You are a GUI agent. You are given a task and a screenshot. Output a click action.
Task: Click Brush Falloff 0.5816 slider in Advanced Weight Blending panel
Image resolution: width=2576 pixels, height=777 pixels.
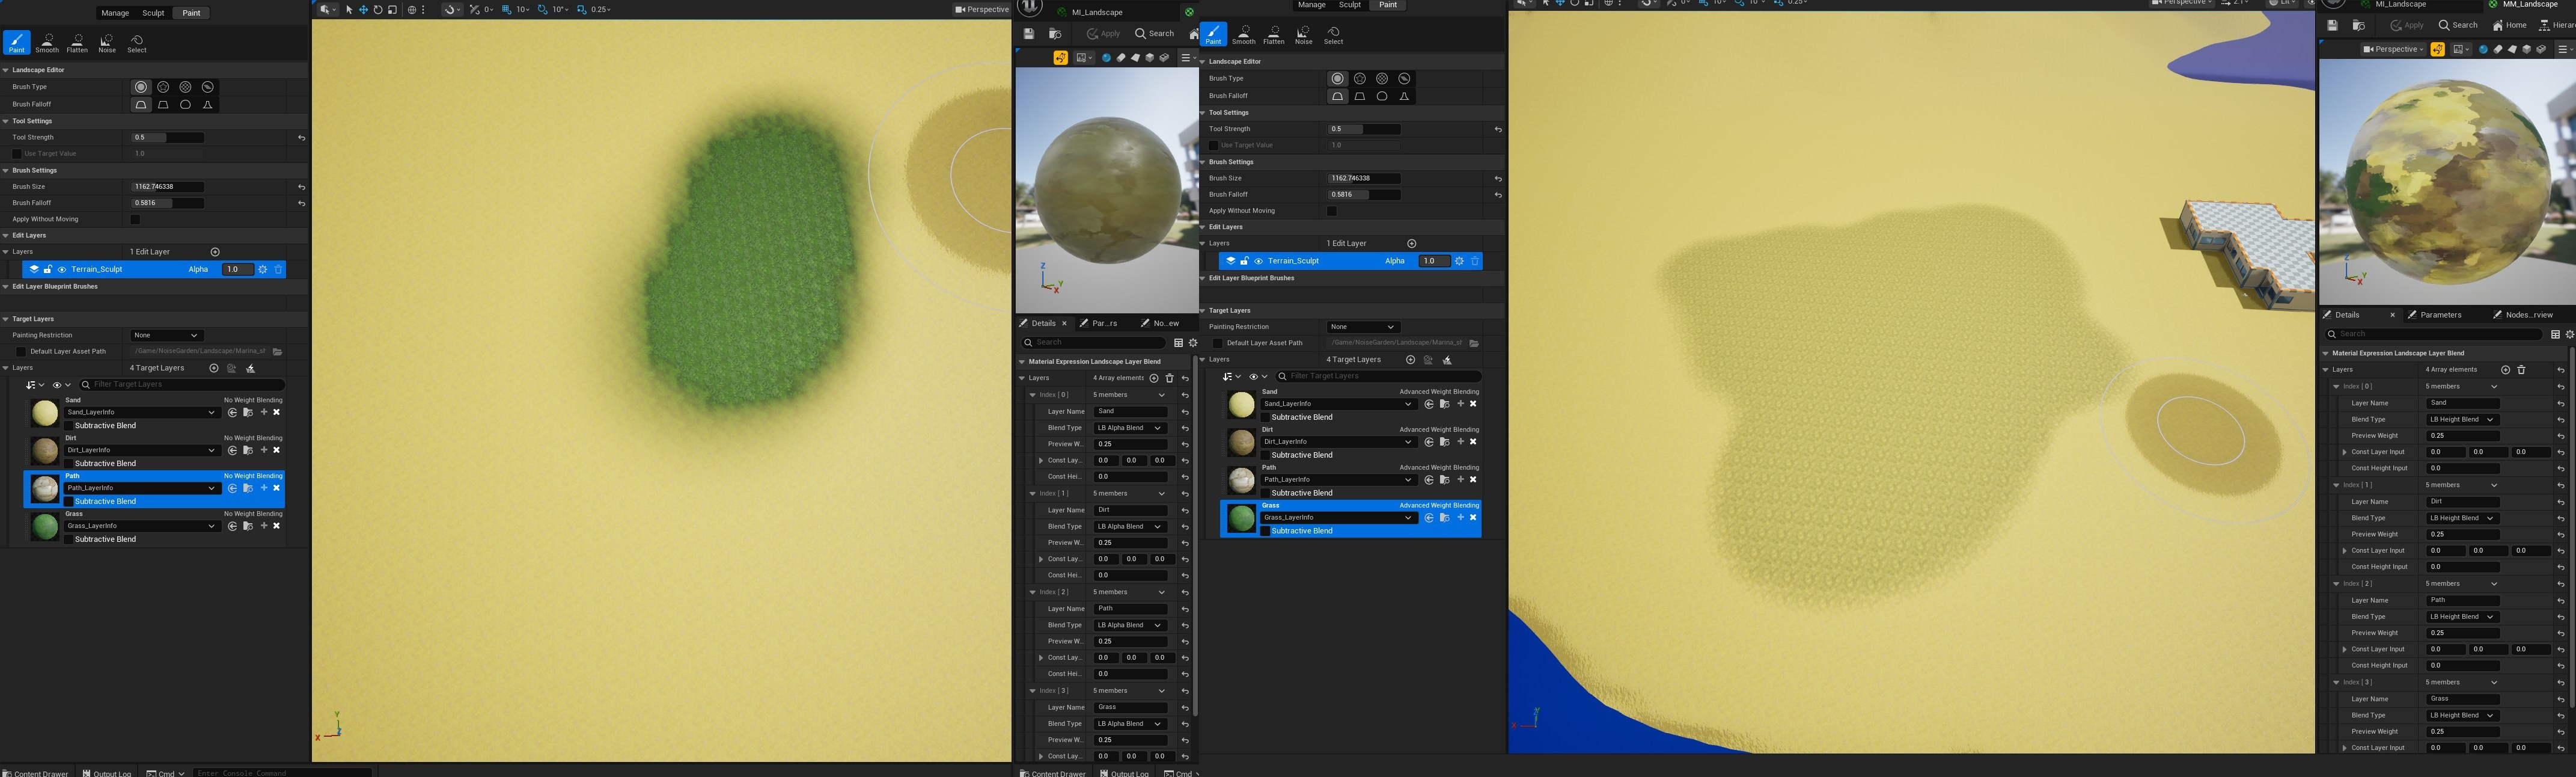pyautogui.click(x=1364, y=195)
